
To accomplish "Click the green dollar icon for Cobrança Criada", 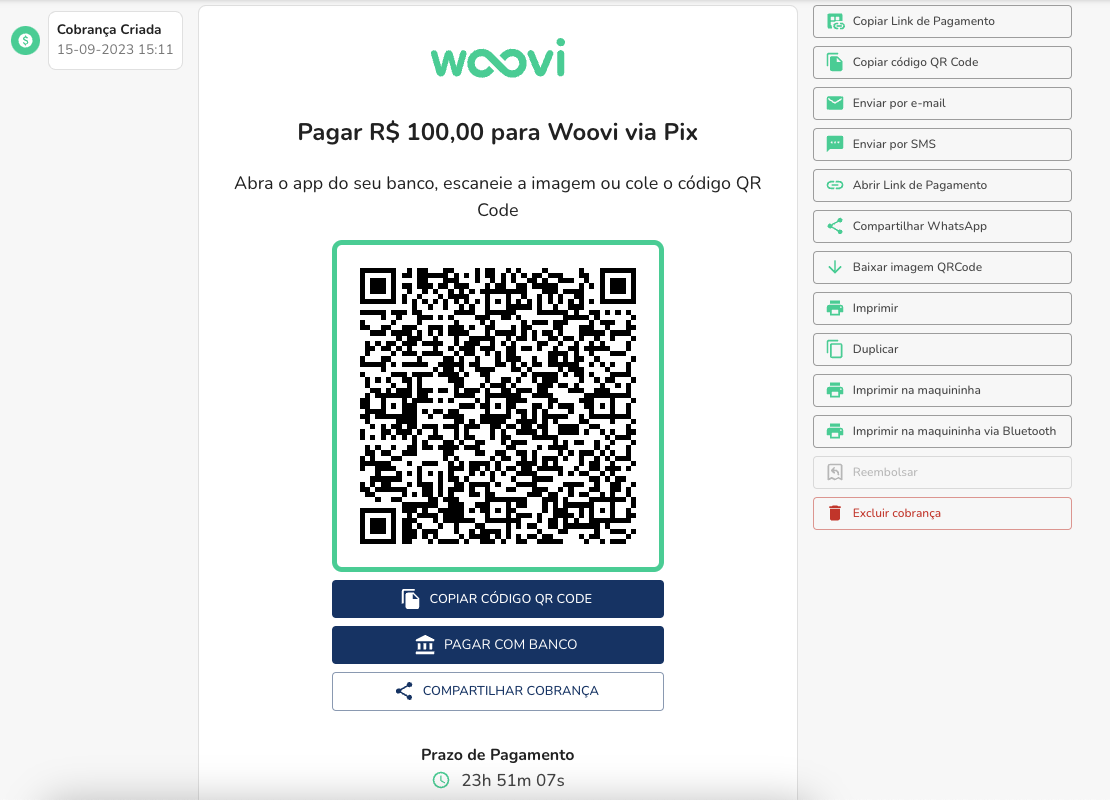I will [x=25, y=41].
